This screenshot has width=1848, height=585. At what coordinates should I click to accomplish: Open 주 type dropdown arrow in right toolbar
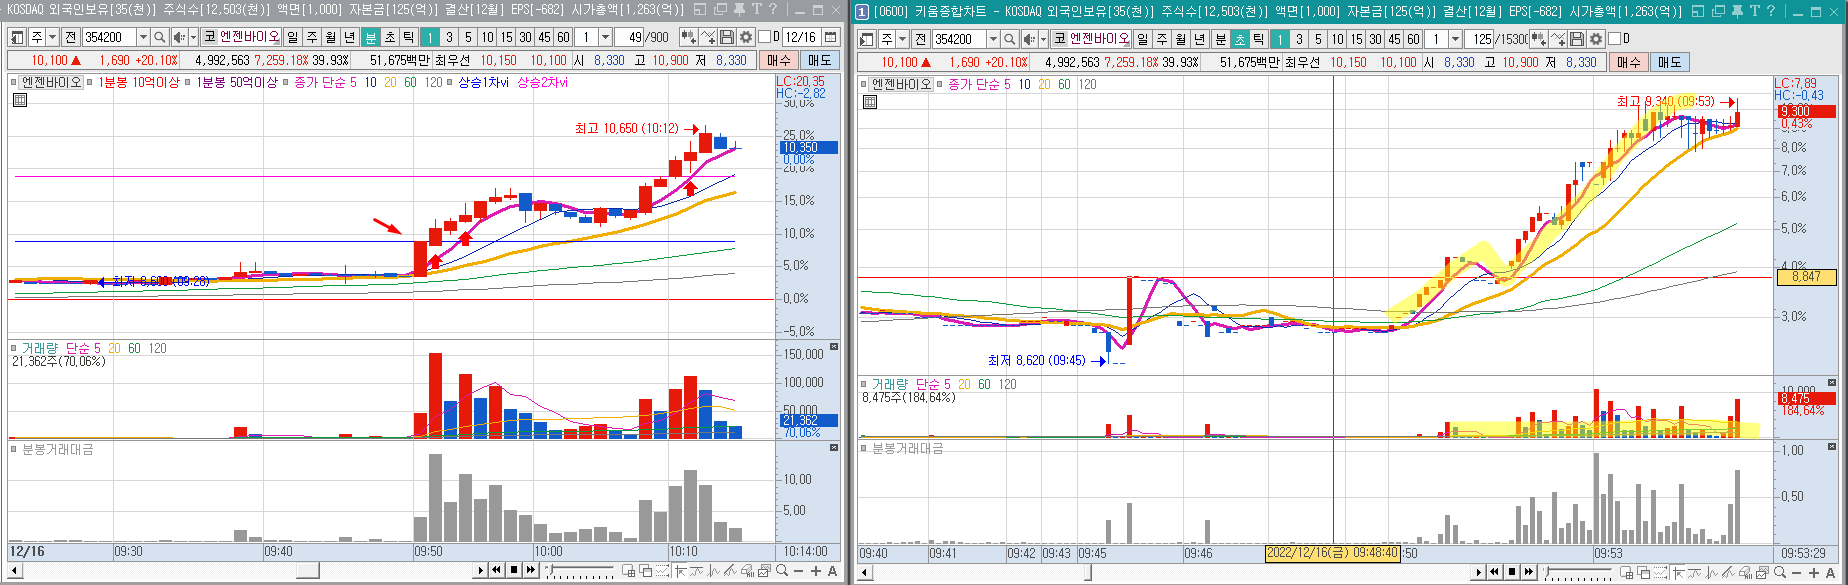(903, 38)
